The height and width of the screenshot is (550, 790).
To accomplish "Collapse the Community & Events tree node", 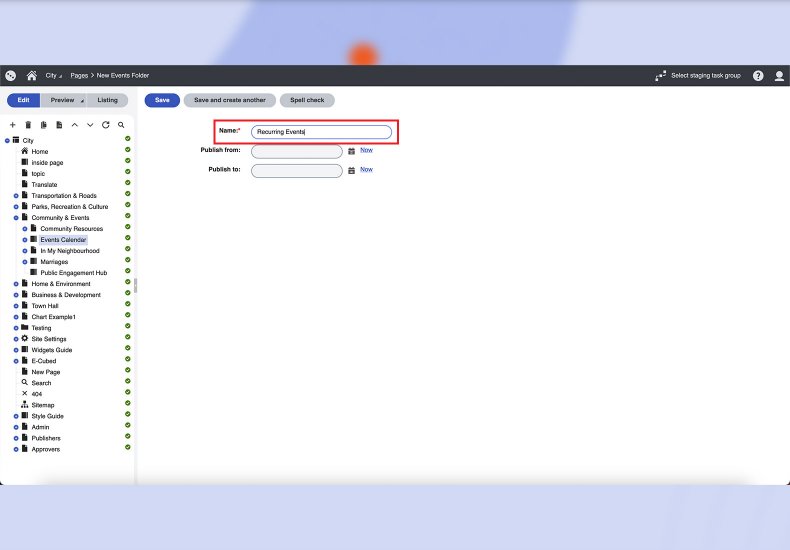I will tap(16, 218).
